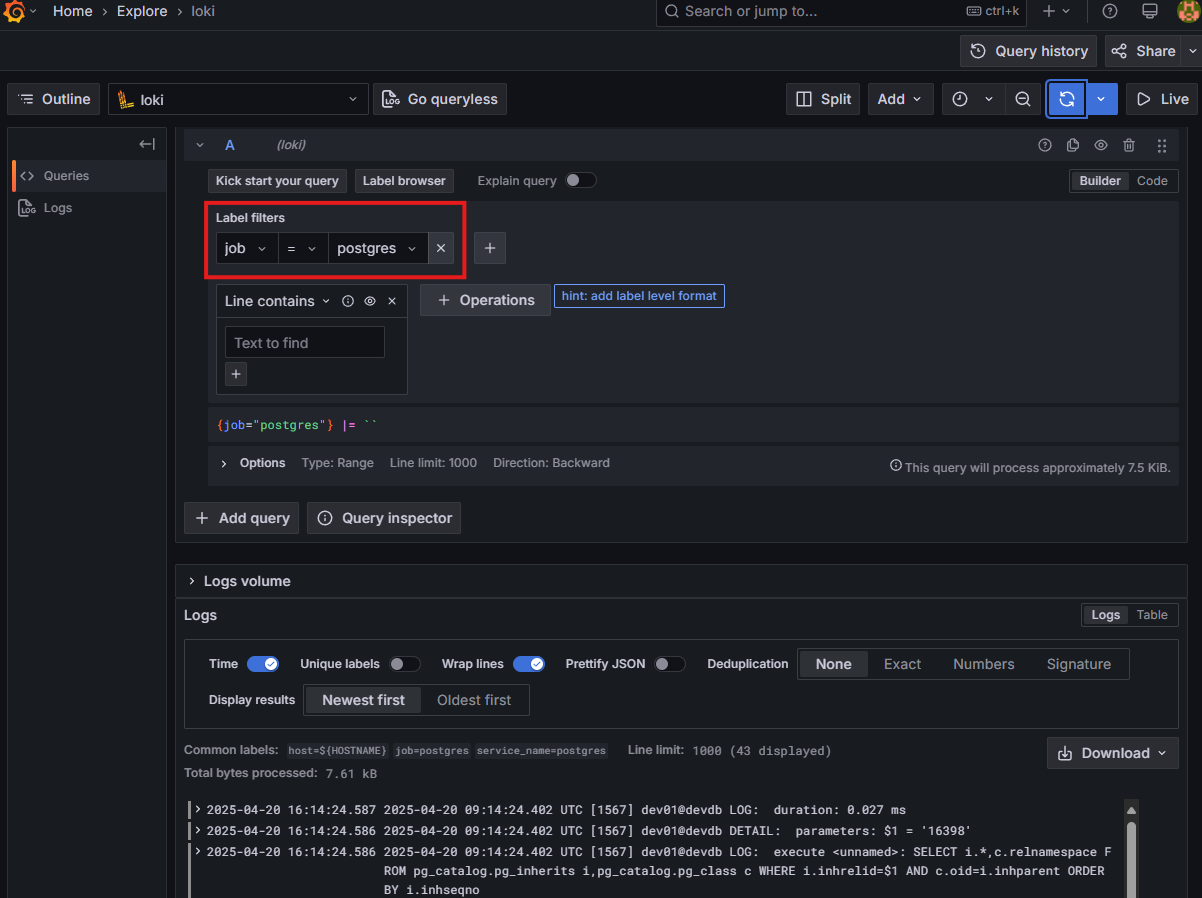Enable the Explain query switch

pyautogui.click(x=580, y=181)
